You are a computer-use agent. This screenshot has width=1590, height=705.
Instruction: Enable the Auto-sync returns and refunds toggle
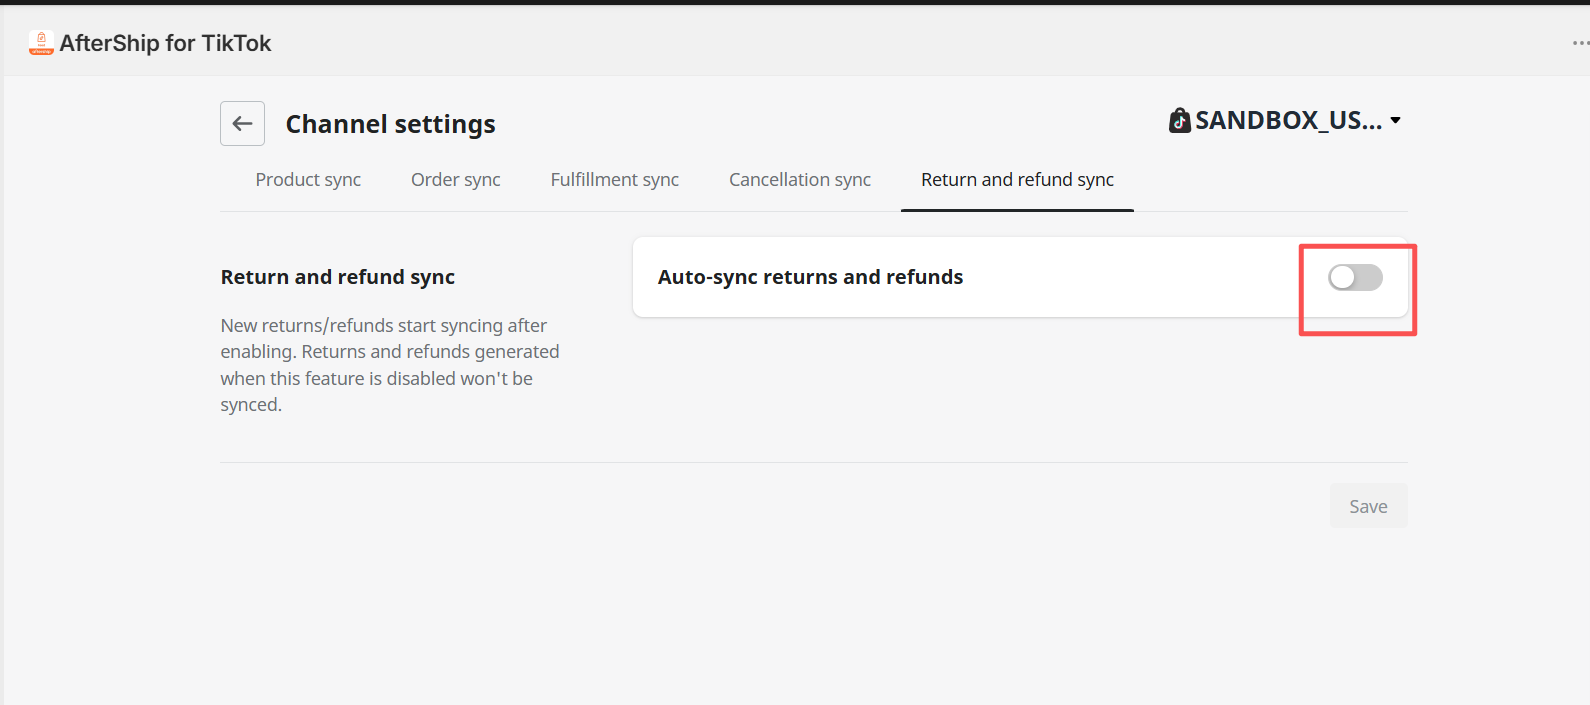coord(1355,277)
